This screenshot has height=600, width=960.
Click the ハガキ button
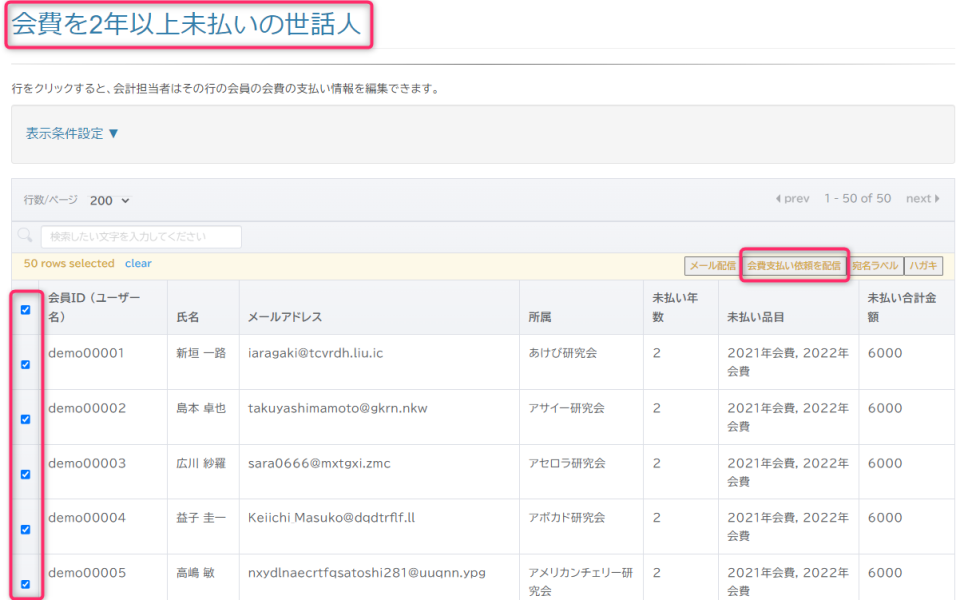coord(923,266)
